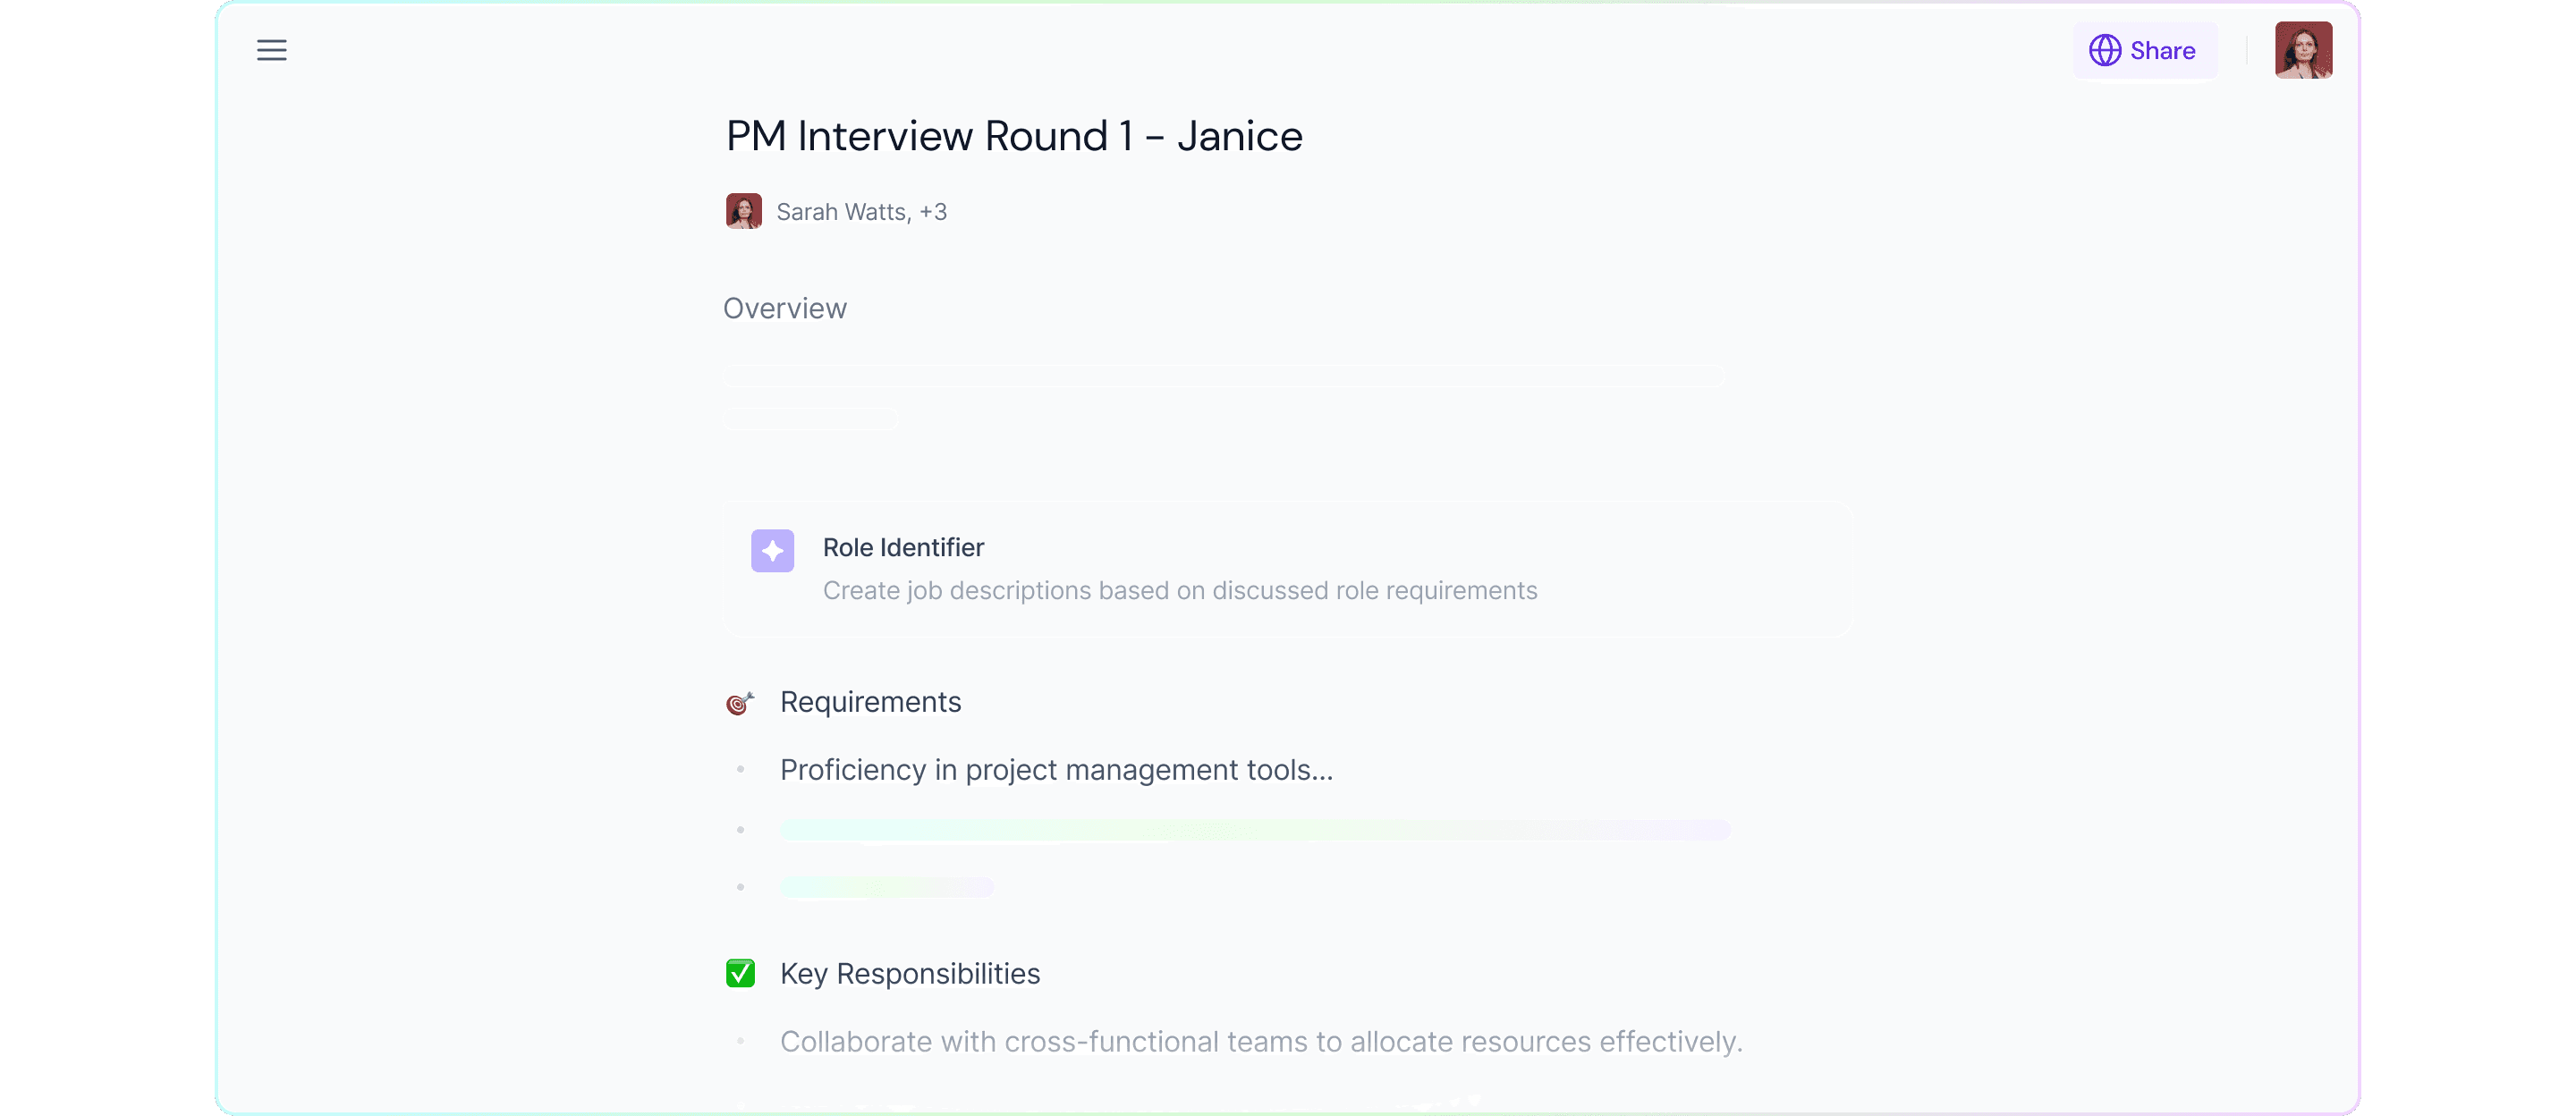
Task: Click Create job descriptions description text
Action: (x=1179, y=591)
